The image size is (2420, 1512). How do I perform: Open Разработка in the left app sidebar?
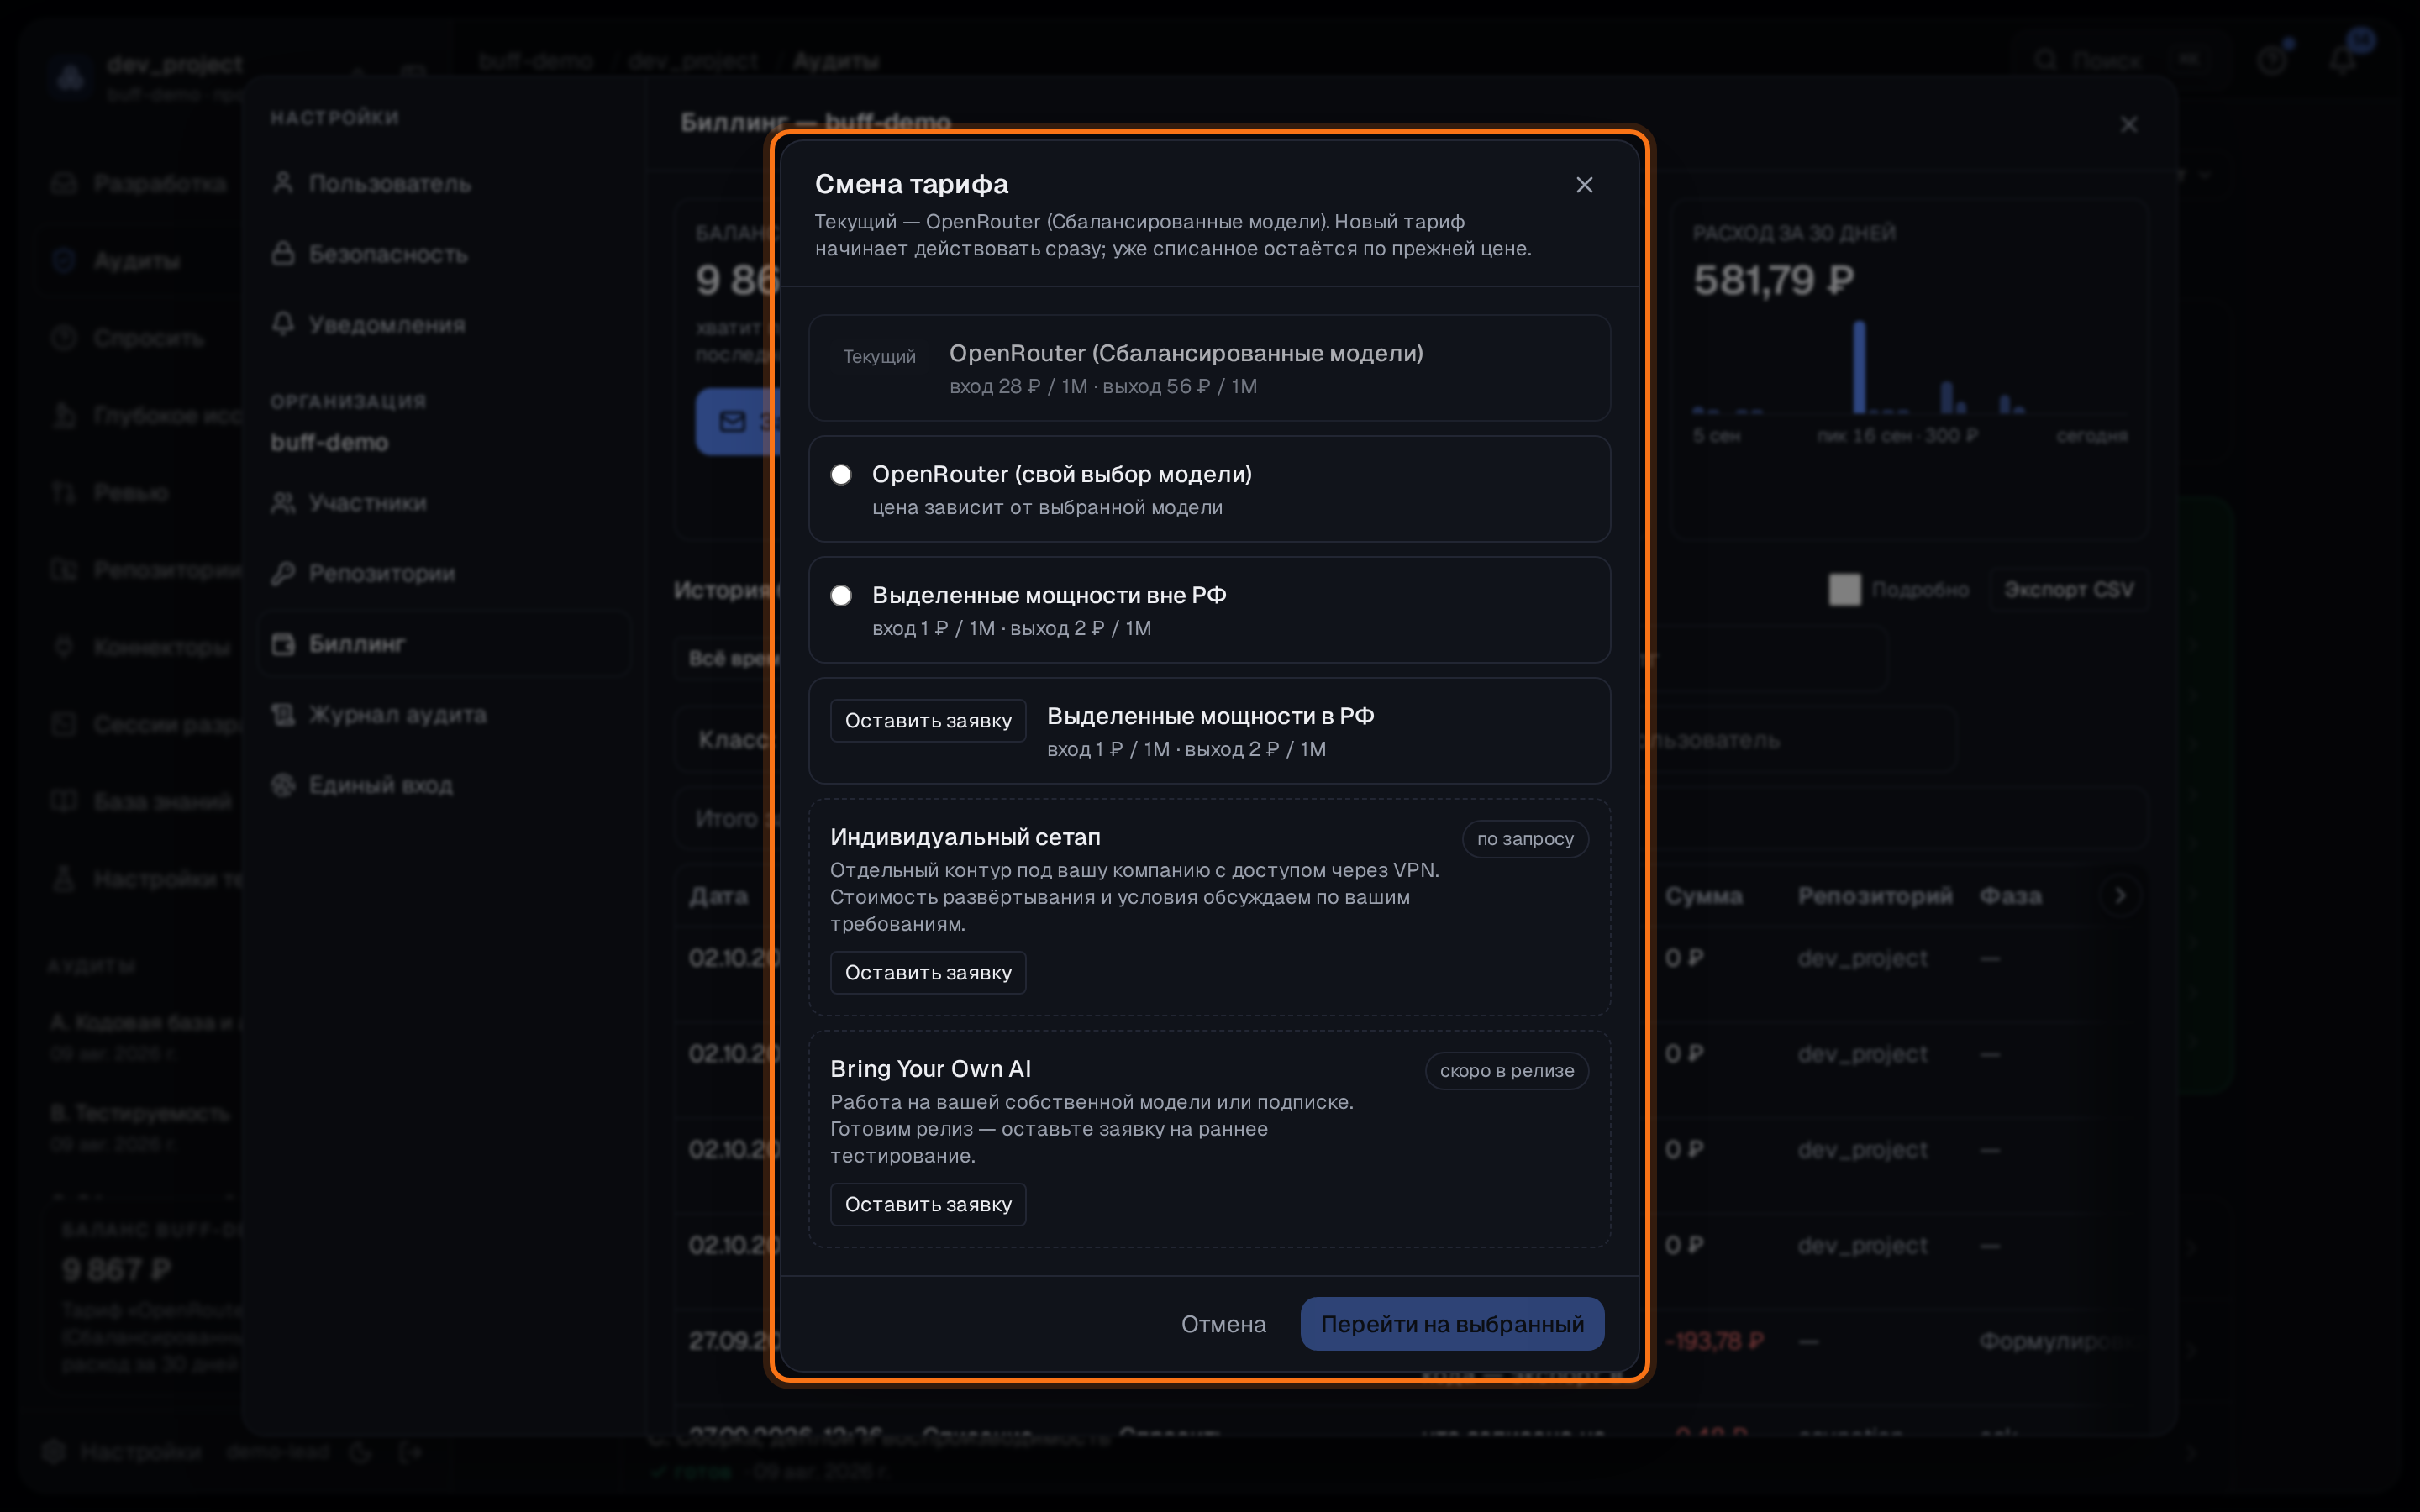coord(160,184)
